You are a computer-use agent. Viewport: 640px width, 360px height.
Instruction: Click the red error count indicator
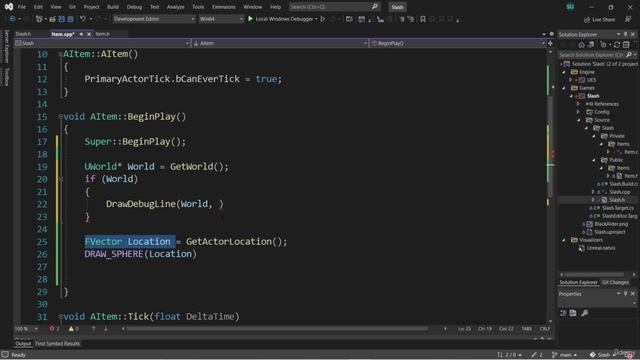[54, 329]
